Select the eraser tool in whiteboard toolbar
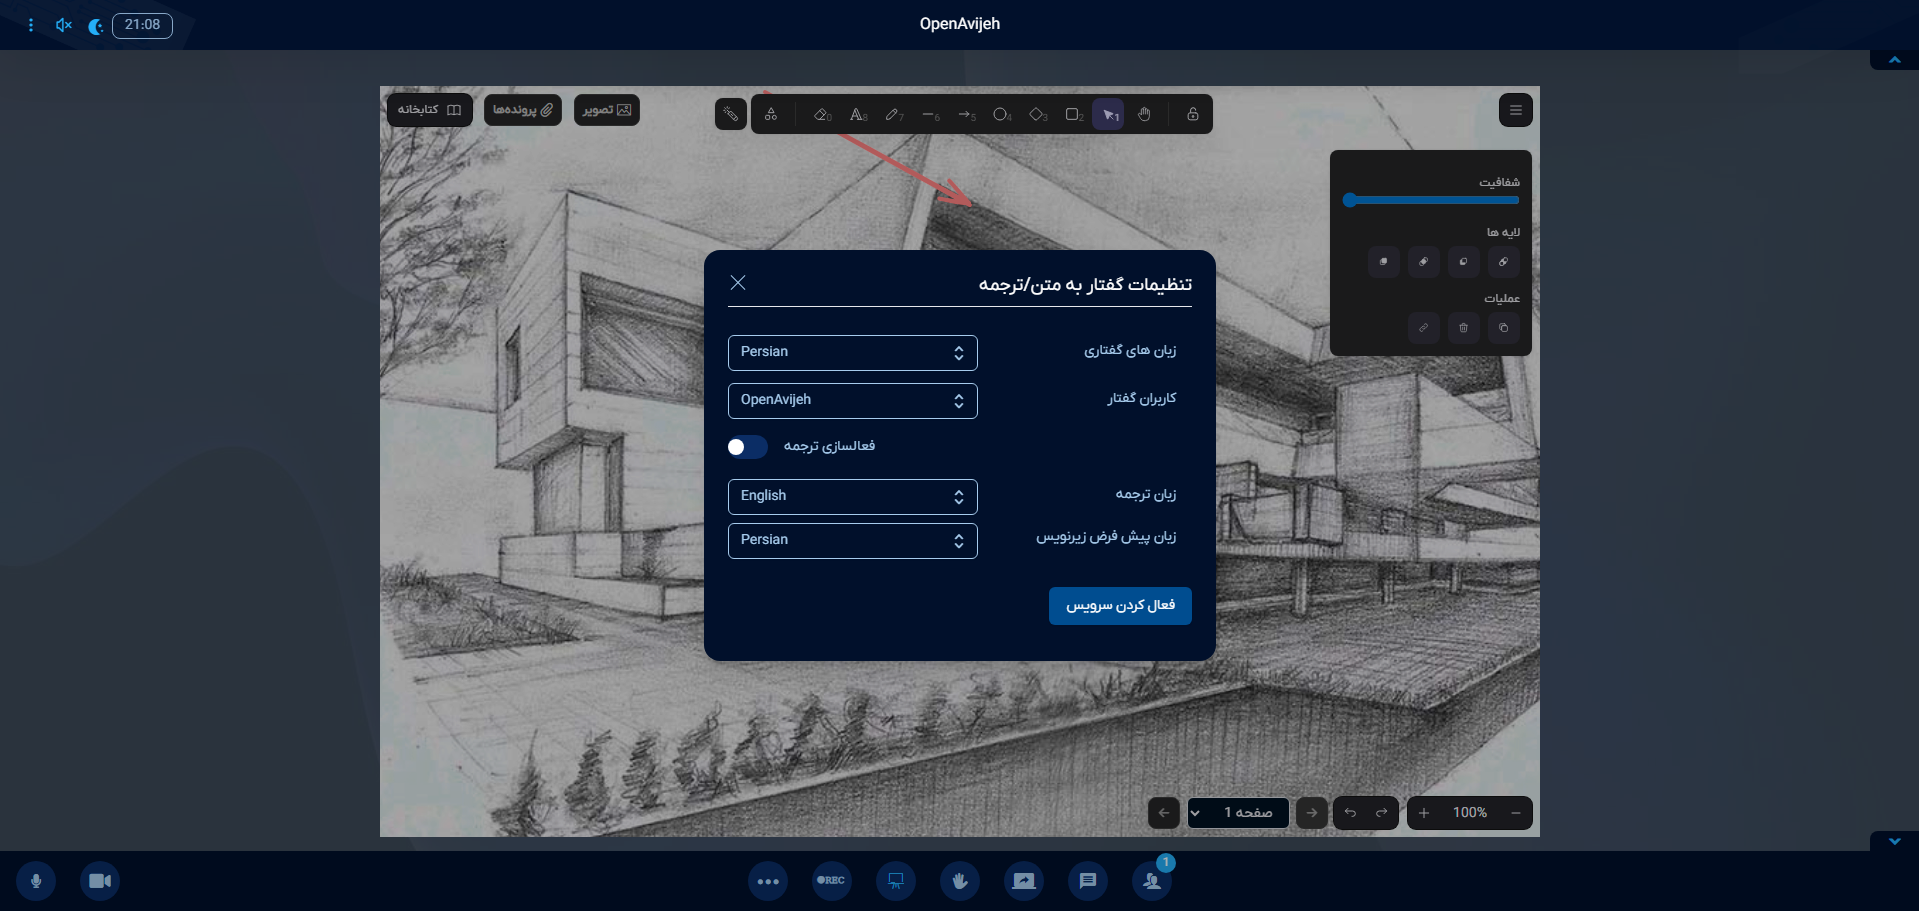Image resolution: width=1919 pixels, height=911 pixels. 822,115
